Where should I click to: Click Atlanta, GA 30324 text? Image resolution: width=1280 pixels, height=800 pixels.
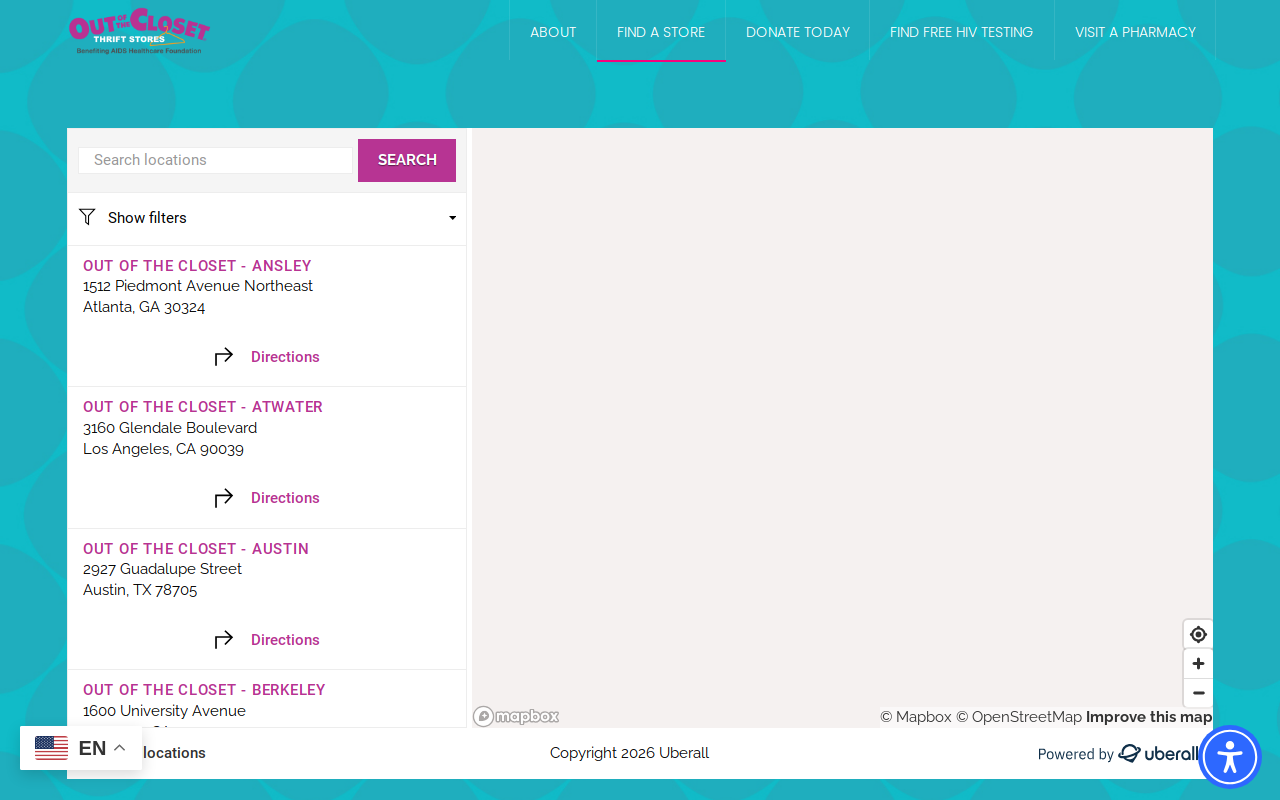[x=144, y=307]
